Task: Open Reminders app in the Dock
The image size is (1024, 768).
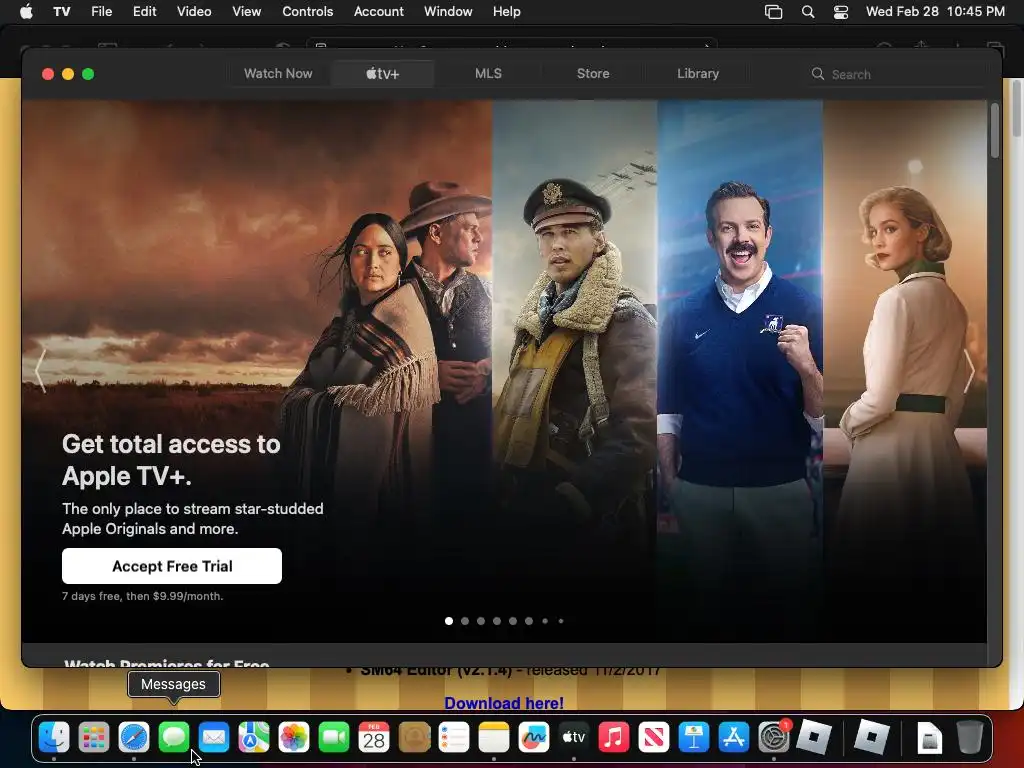Action: point(454,738)
